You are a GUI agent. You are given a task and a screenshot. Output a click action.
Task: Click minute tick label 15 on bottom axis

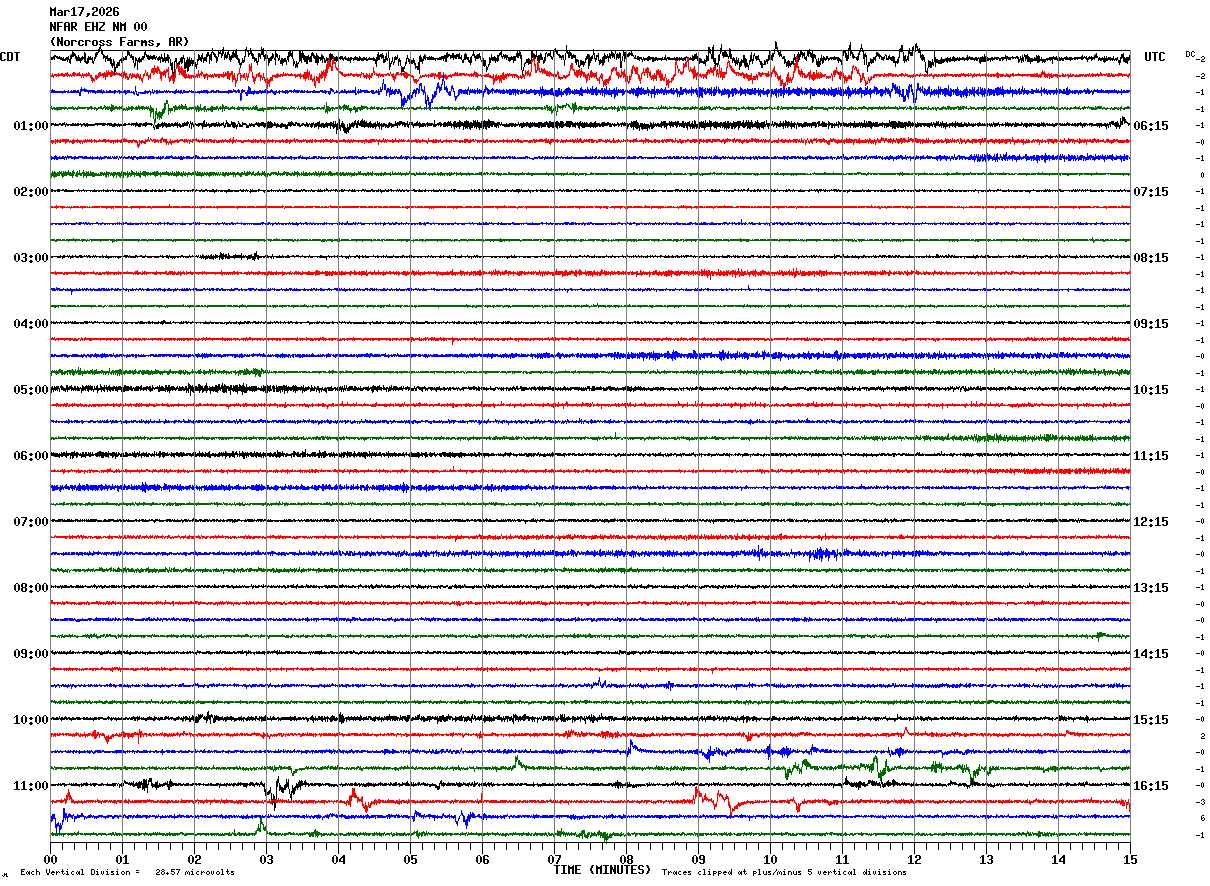1130,859
